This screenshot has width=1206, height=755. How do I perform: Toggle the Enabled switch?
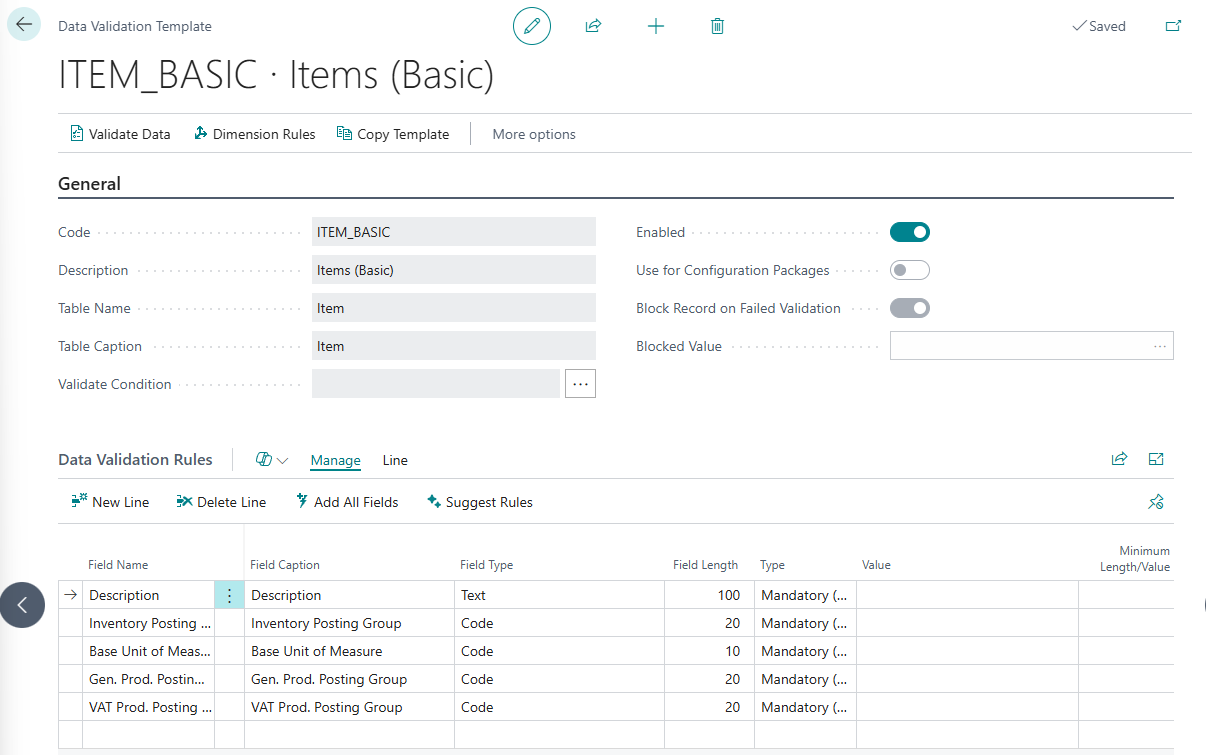(909, 232)
